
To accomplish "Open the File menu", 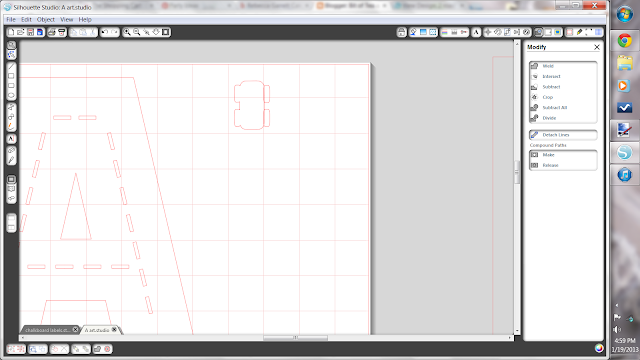I will pos(11,19).
